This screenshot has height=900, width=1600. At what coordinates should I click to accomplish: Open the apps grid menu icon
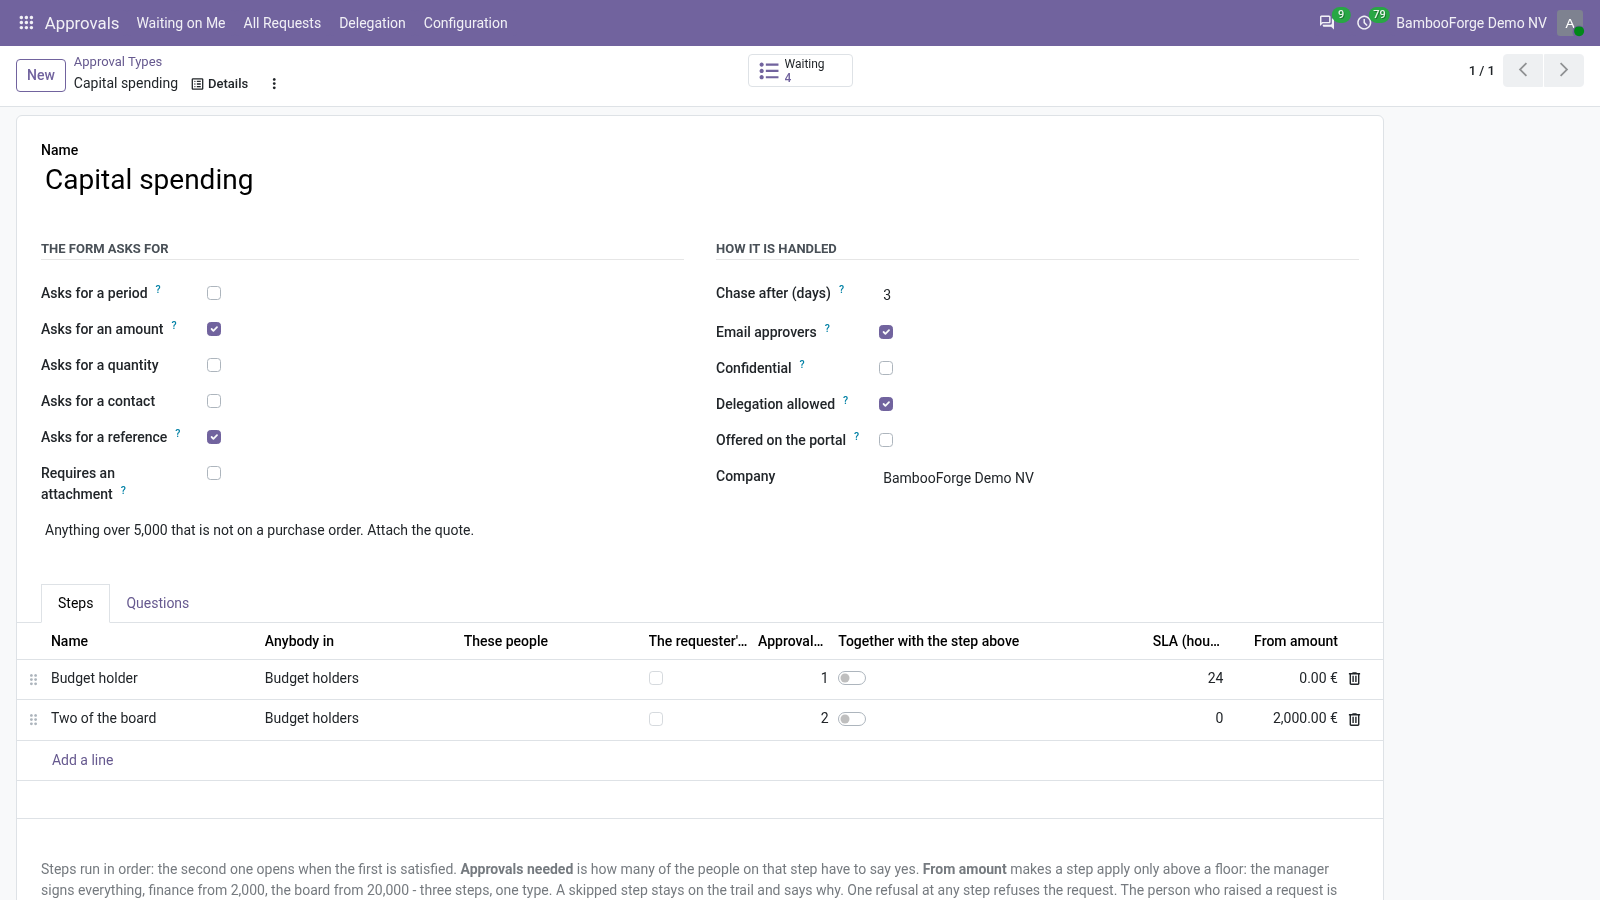[x=27, y=23]
